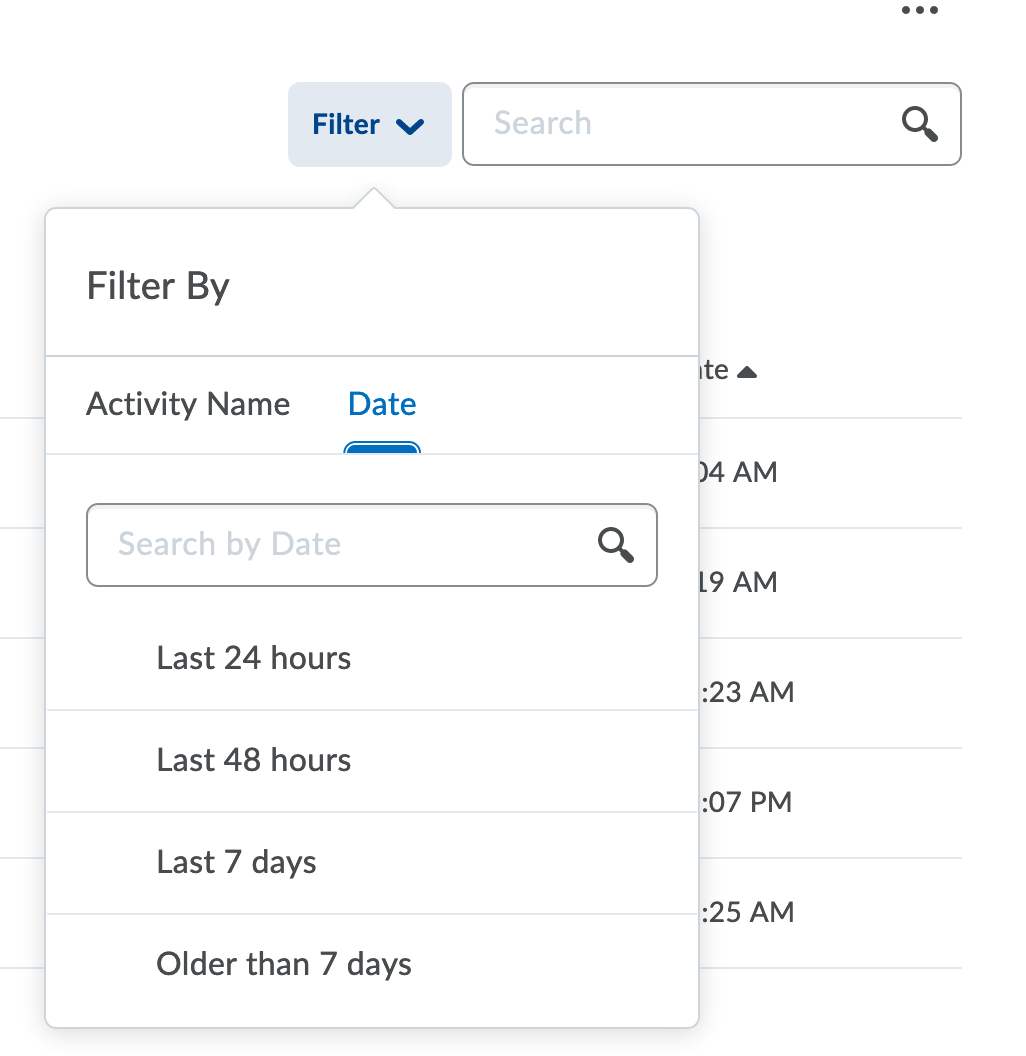Focus the Search by Date field
1026x1056 pixels.
pyautogui.click(x=340, y=545)
